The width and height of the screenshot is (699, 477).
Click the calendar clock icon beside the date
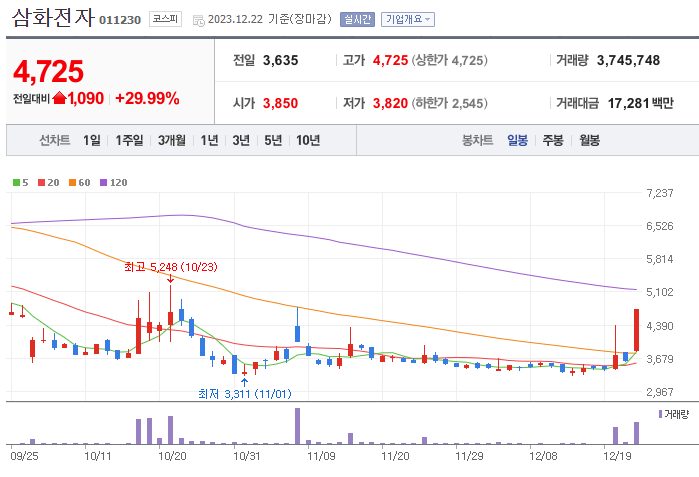click(198, 20)
